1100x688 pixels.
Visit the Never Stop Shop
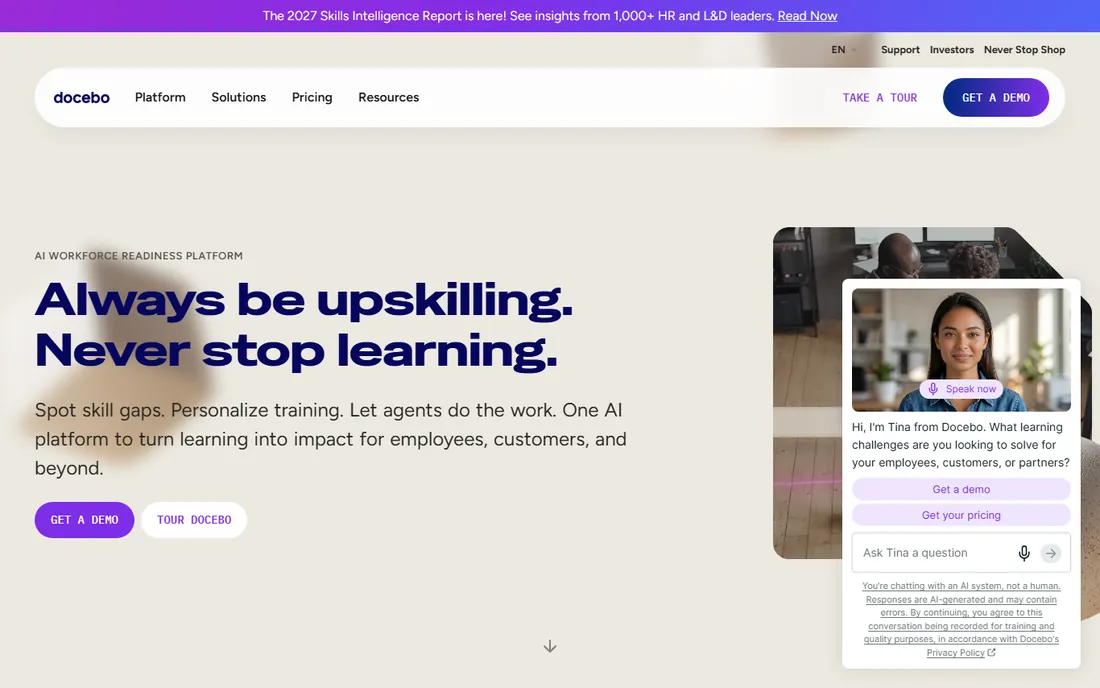pyautogui.click(x=1024, y=50)
